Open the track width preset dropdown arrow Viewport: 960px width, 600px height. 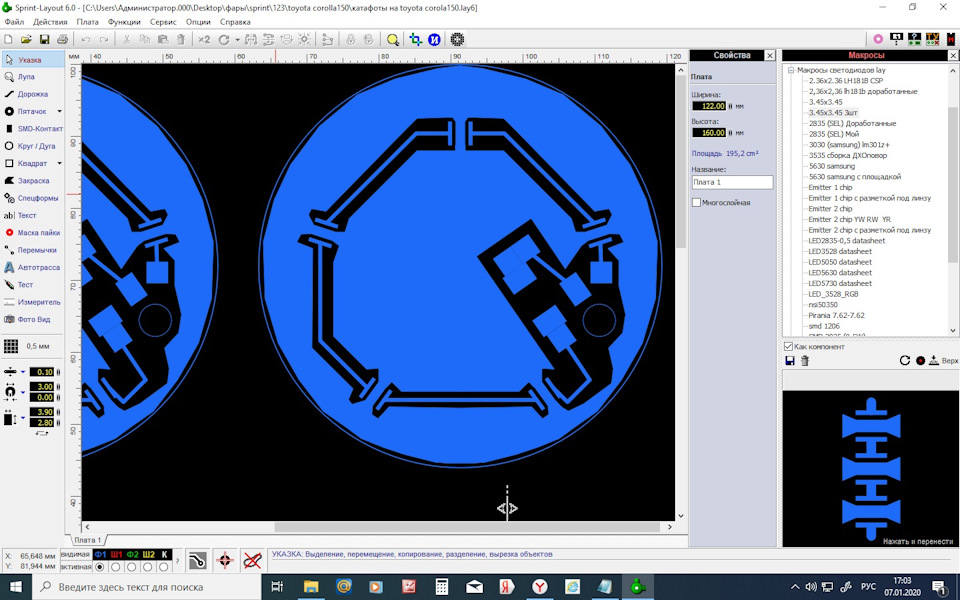coord(23,372)
